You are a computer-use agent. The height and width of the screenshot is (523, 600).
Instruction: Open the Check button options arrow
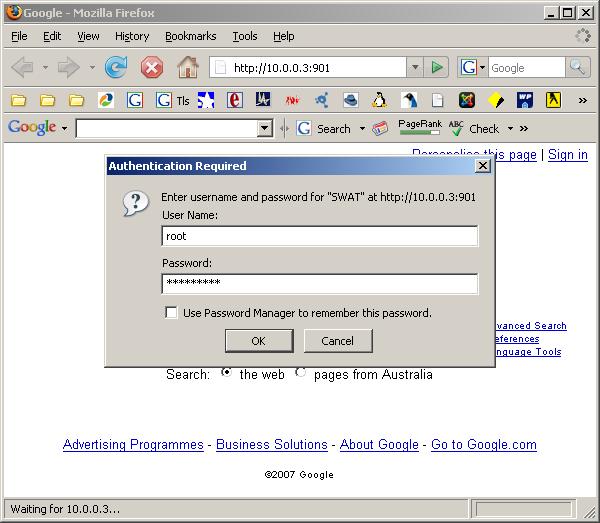pyautogui.click(x=510, y=129)
